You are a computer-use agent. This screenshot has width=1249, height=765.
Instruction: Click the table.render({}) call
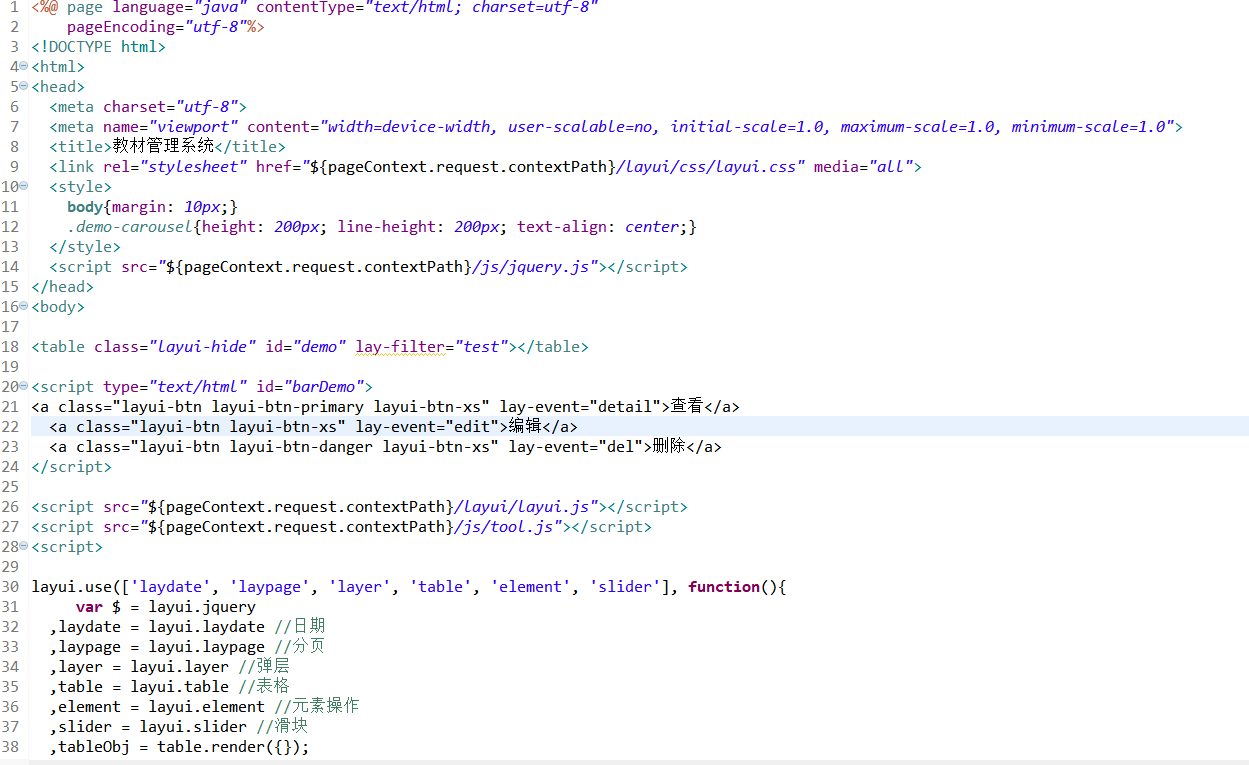point(229,747)
